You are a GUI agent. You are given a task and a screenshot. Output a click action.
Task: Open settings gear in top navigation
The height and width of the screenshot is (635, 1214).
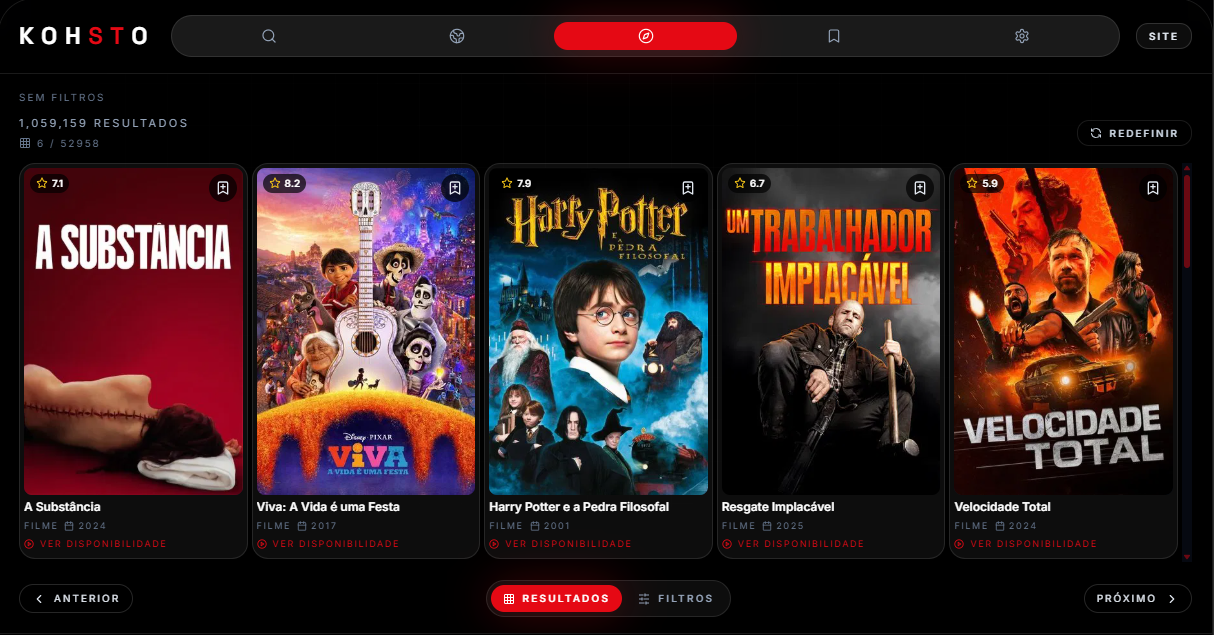[x=1021, y=36]
